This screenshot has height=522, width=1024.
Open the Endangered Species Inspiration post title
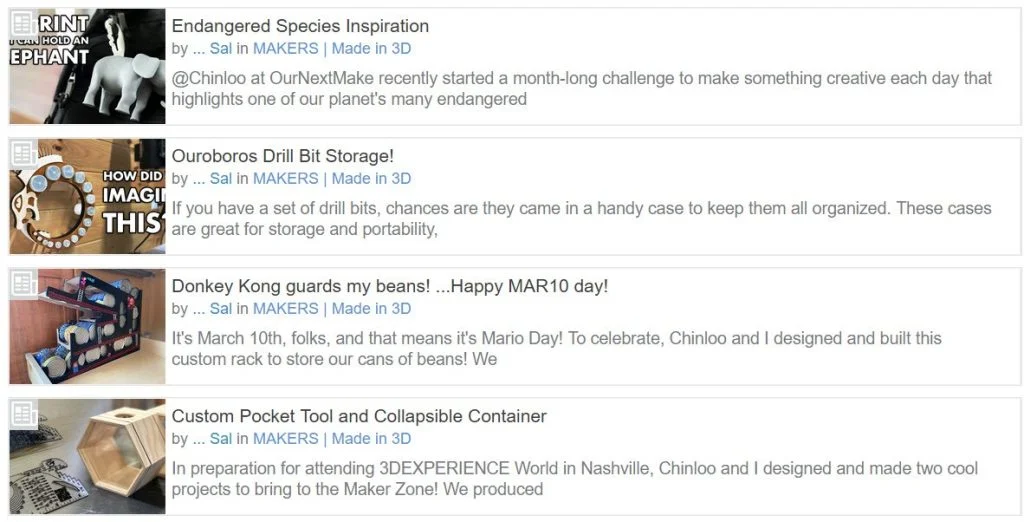click(300, 26)
